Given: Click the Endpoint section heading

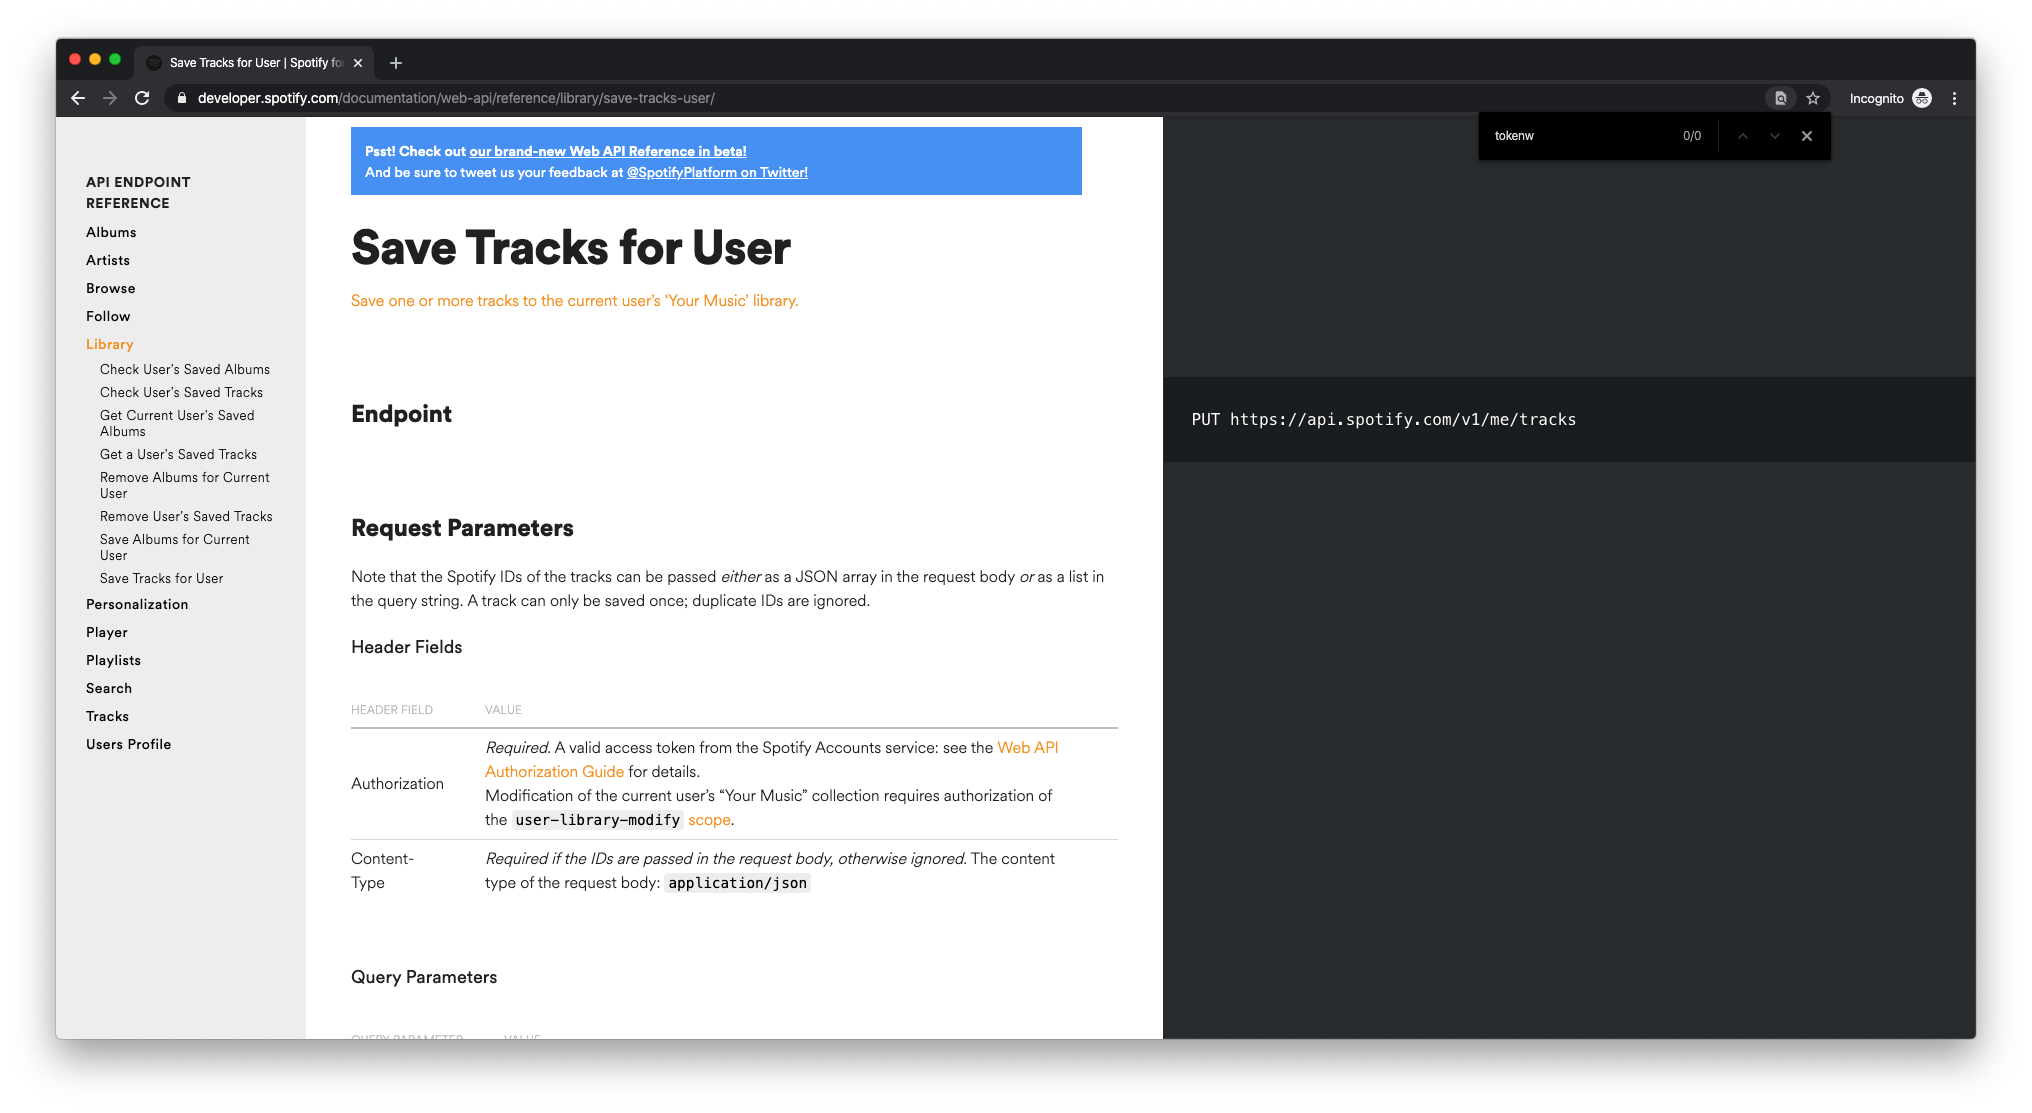Looking at the screenshot, I should pyautogui.click(x=401, y=414).
